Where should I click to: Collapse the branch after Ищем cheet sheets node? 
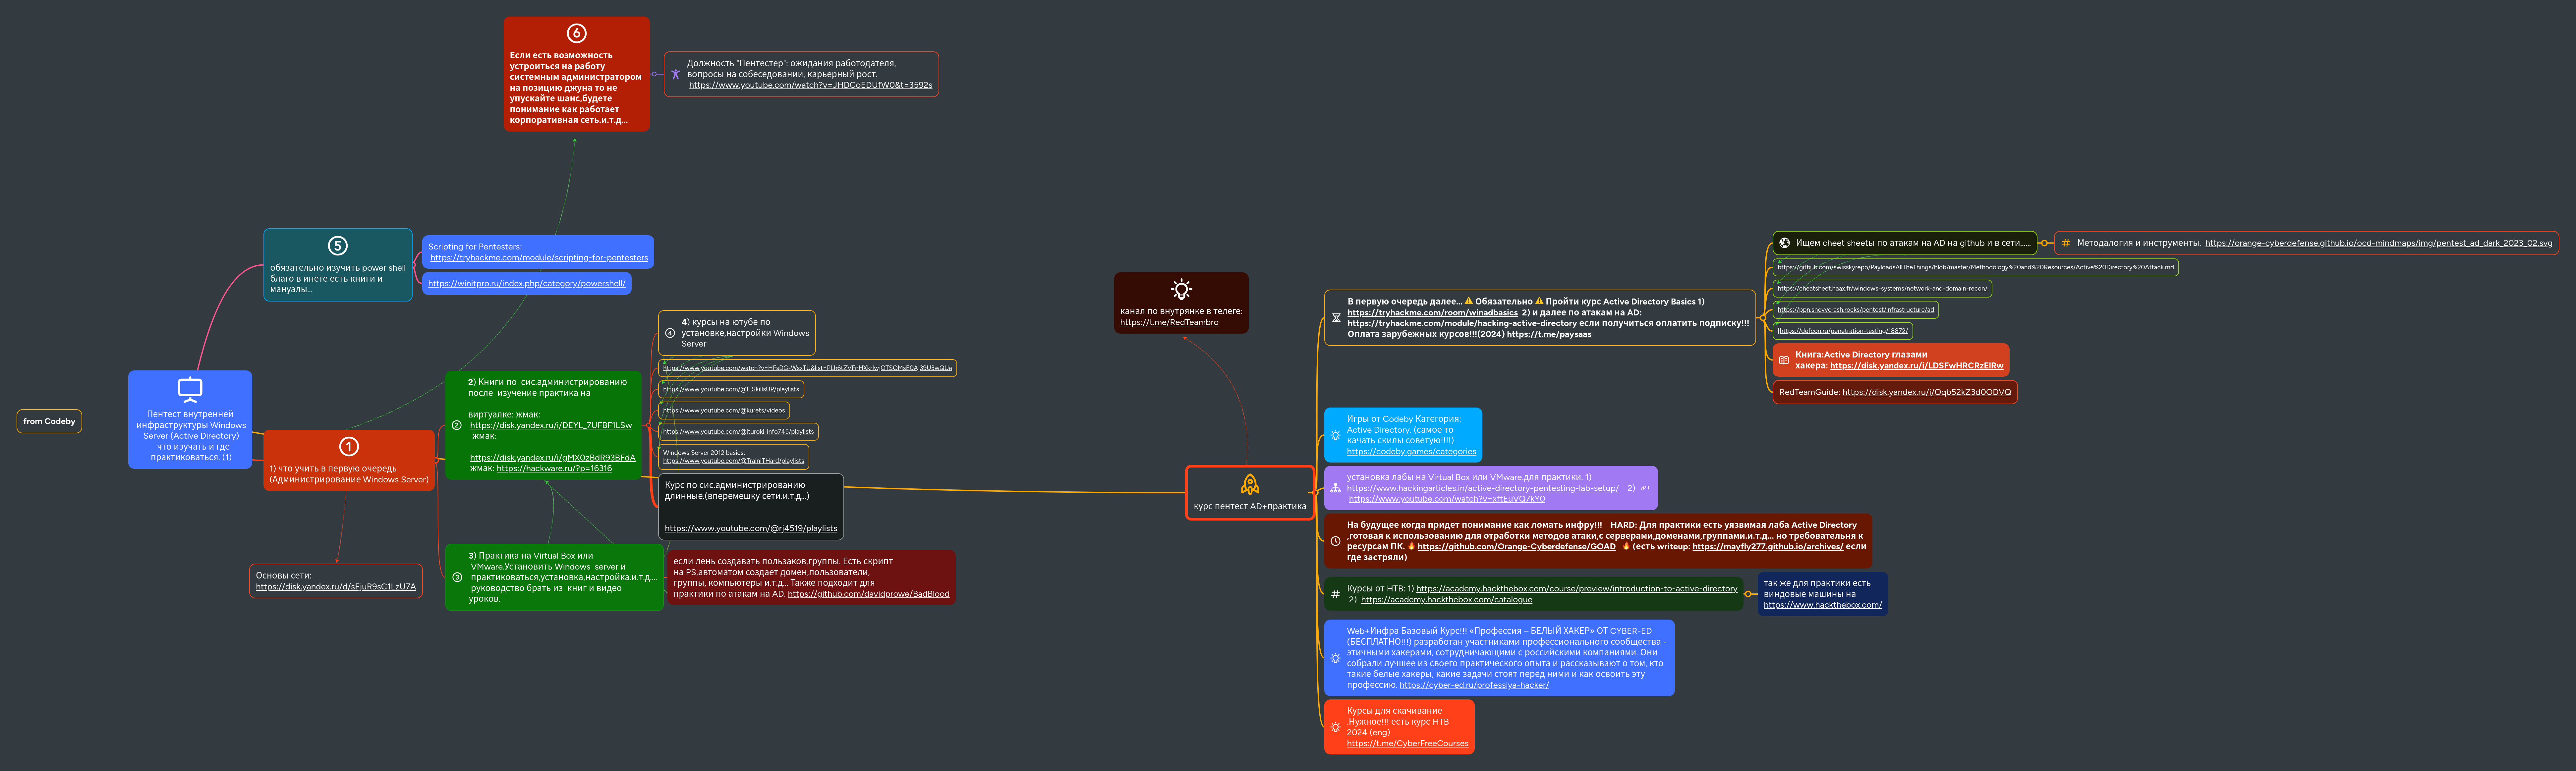tap(2045, 243)
